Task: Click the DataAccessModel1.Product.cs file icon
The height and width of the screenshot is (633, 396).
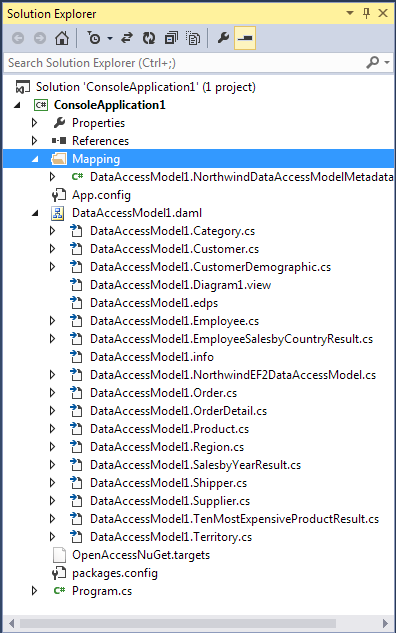Action: [76, 429]
